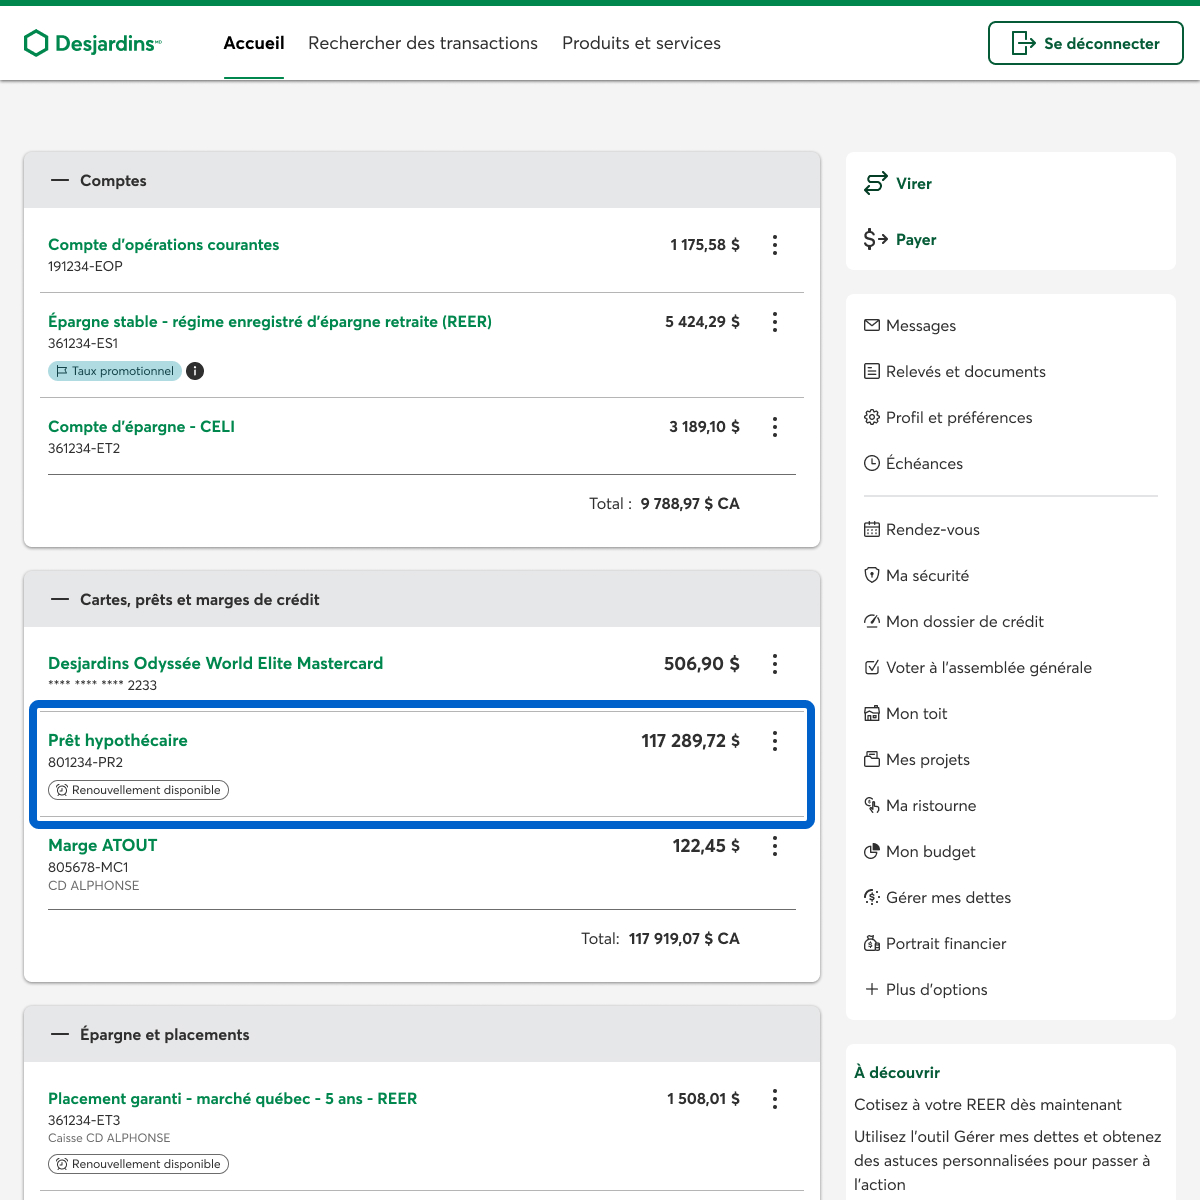Open Messages envelope icon
The height and width of the screenshot is (1200, 1200).
872,325
